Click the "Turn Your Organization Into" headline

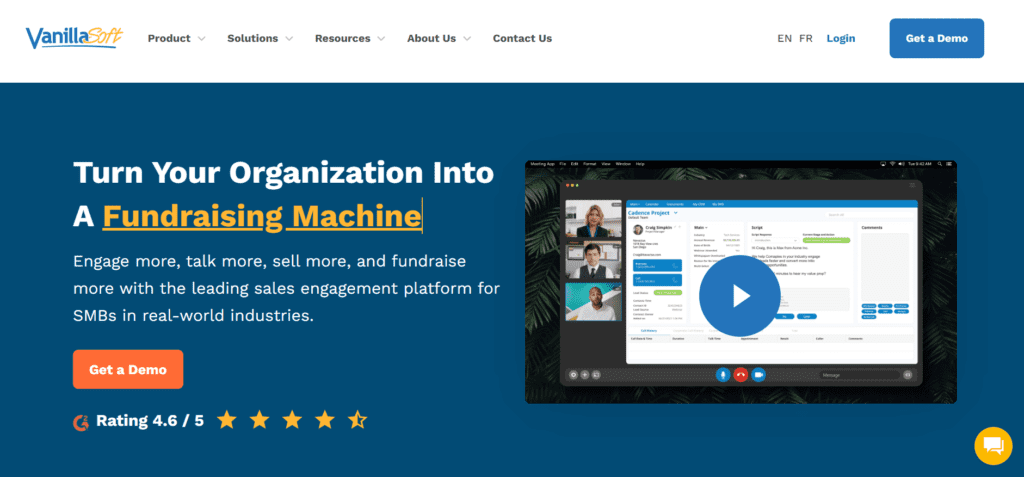point(283,173)
